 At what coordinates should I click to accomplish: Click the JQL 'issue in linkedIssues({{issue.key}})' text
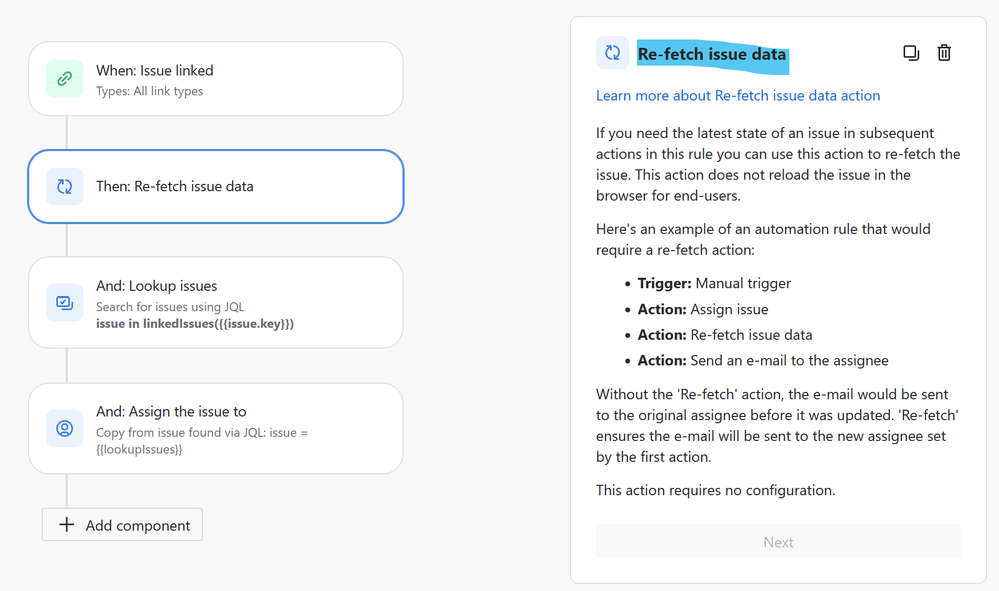(195, 324)
